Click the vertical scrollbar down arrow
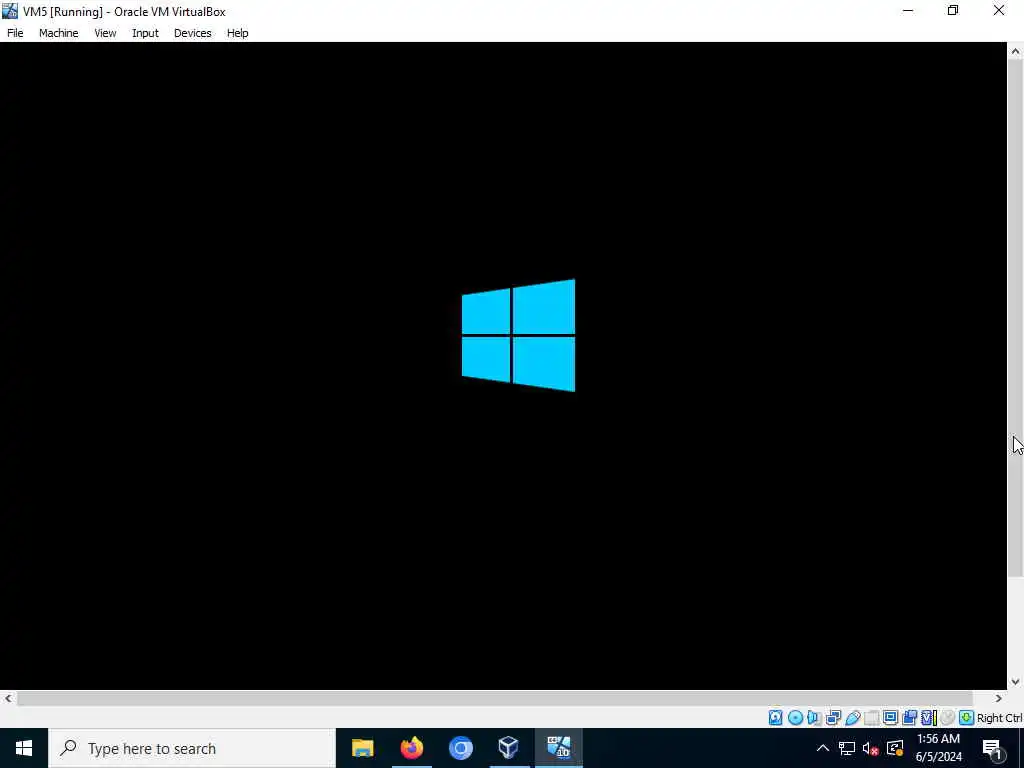This screenshot has height=768, width=1024. 1016,682
